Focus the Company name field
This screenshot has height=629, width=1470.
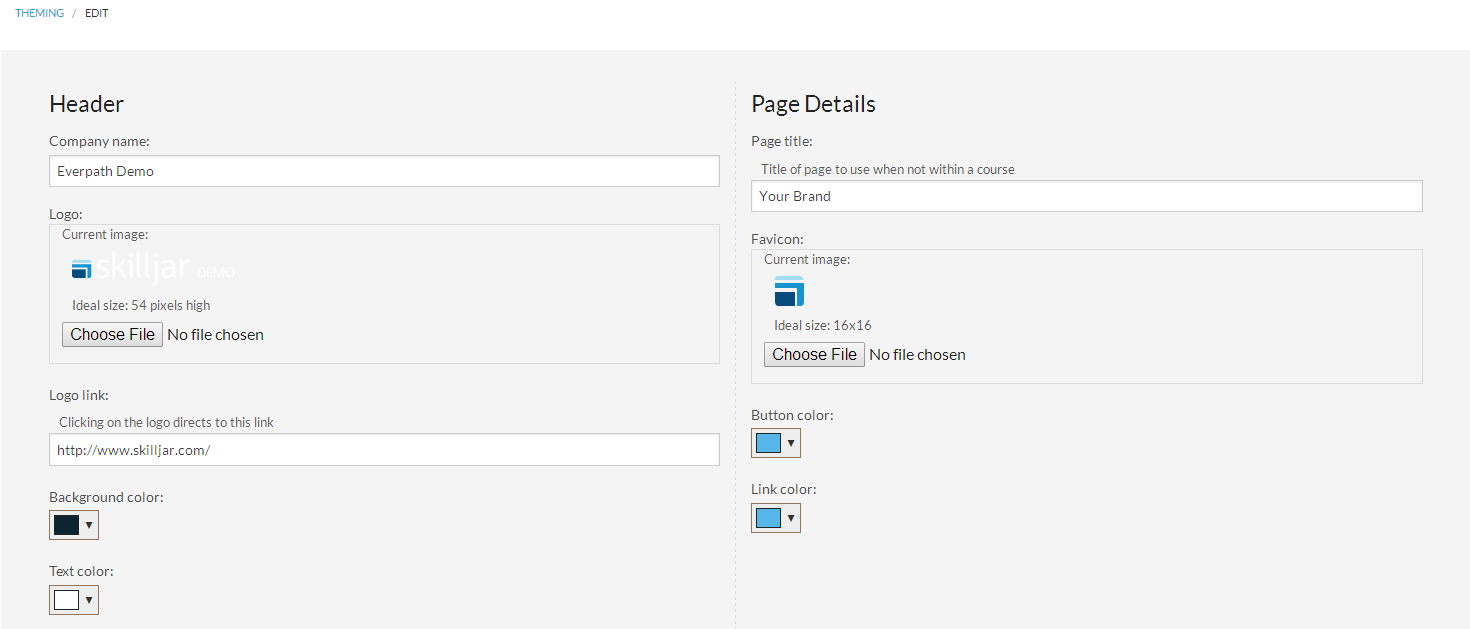[x=384, y=171]
